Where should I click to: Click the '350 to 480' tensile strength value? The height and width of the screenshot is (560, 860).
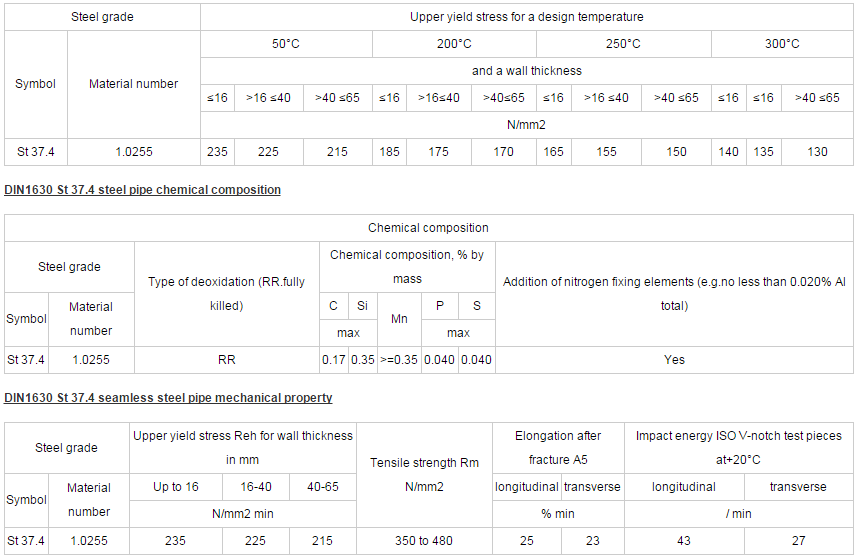[424, 541]
